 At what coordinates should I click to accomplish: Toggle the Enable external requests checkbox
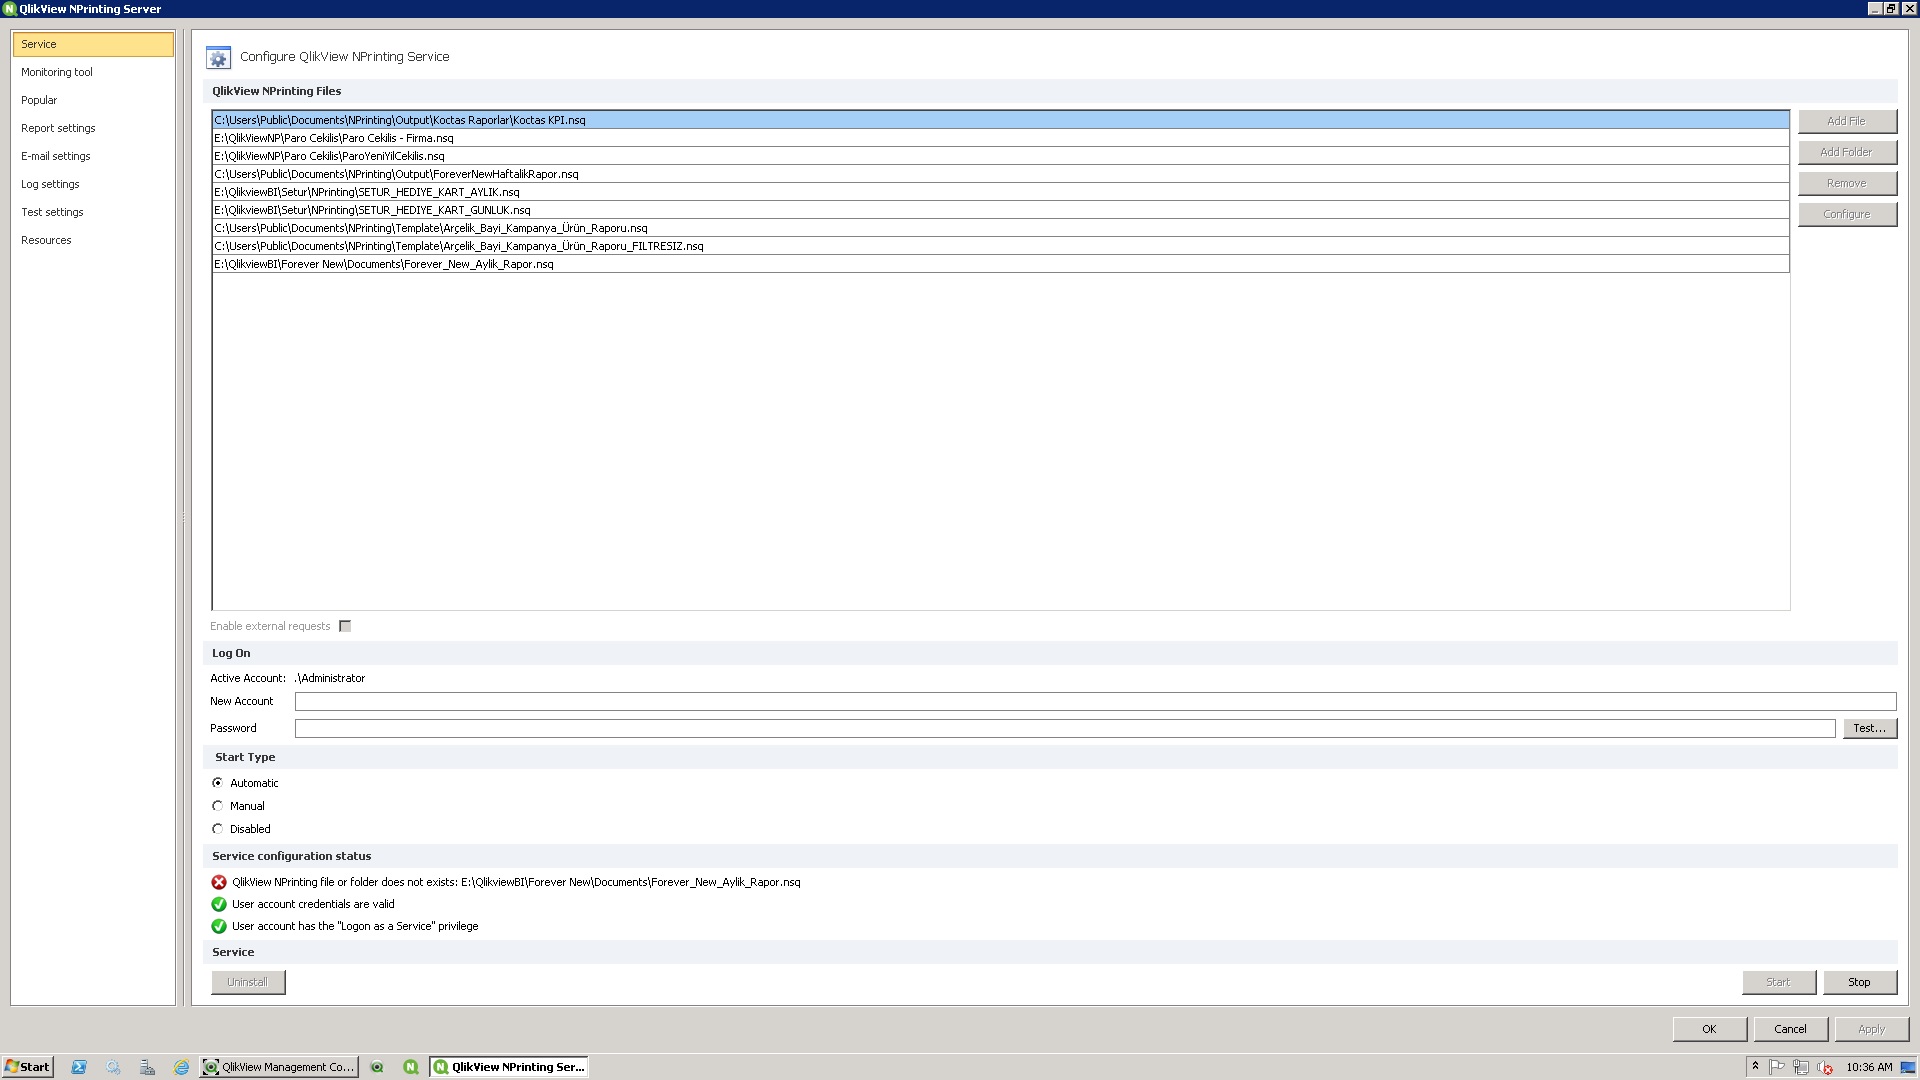tap(345, 626)
